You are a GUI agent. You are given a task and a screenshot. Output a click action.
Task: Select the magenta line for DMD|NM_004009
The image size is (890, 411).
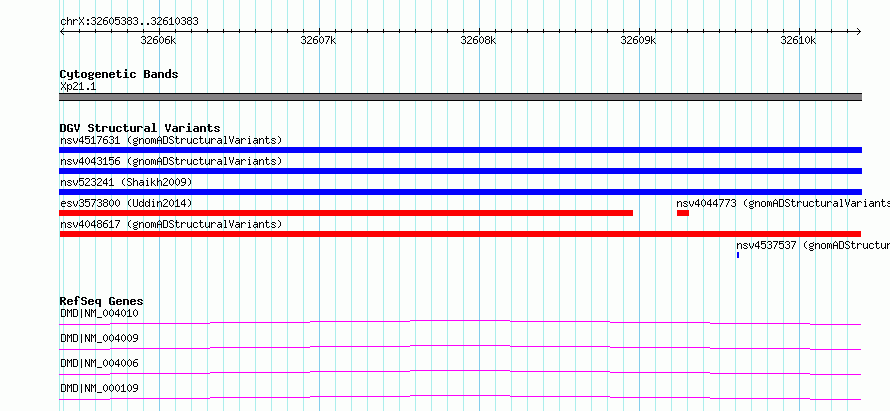(x=460, y=347)
